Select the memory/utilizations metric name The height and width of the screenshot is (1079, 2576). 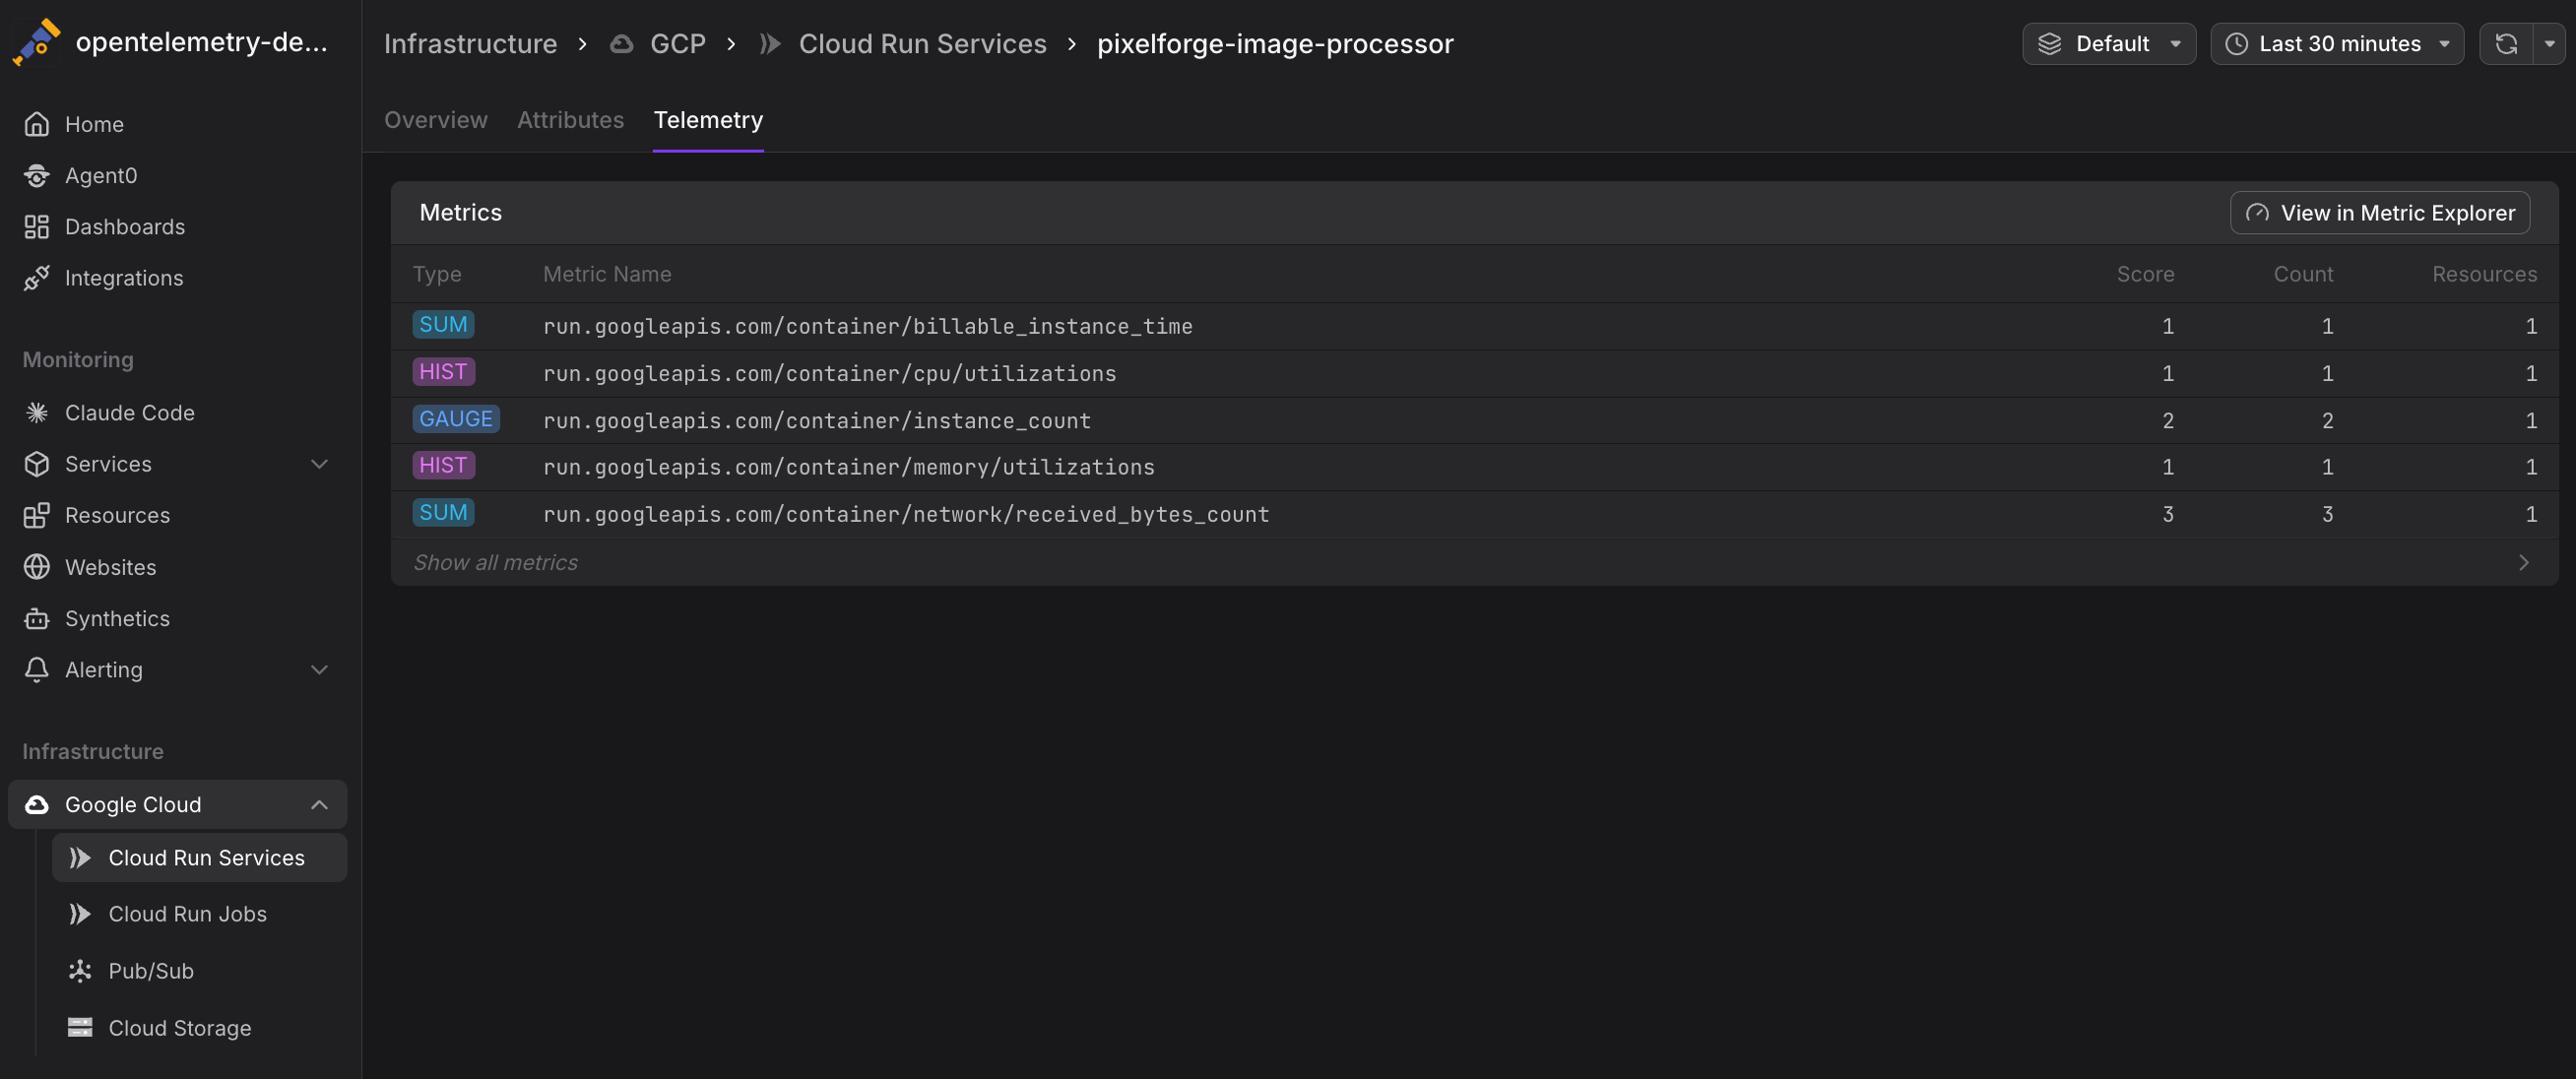click(848, 467)
